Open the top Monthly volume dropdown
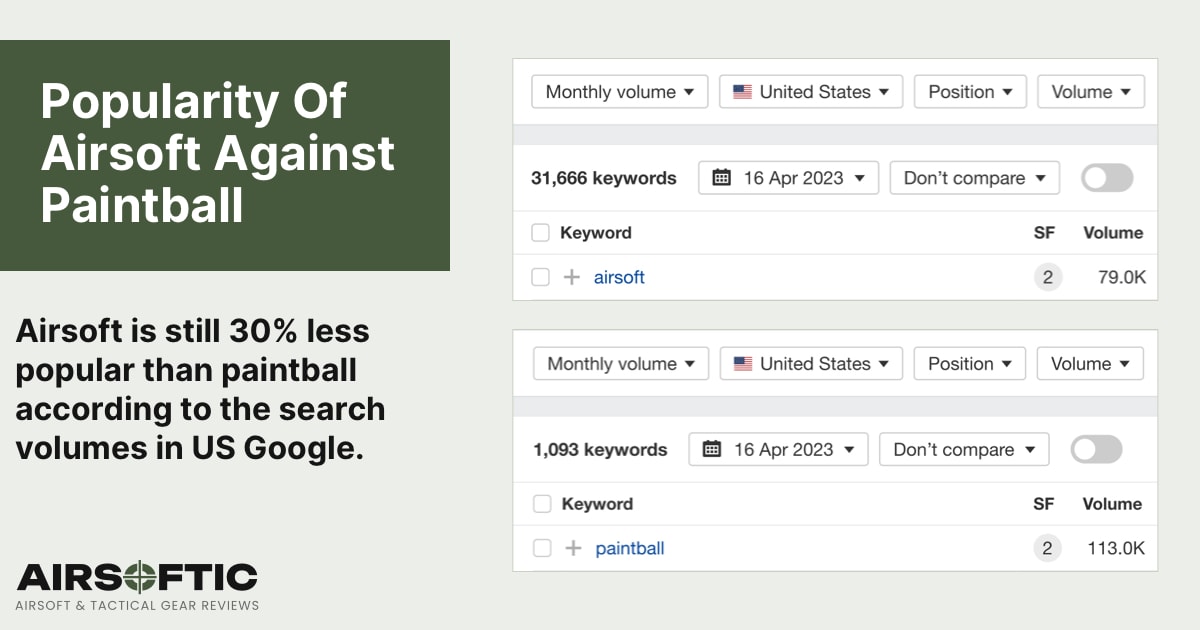This screenshot has height=630, width=1200. pyautogui.click(x=620, y=92)
